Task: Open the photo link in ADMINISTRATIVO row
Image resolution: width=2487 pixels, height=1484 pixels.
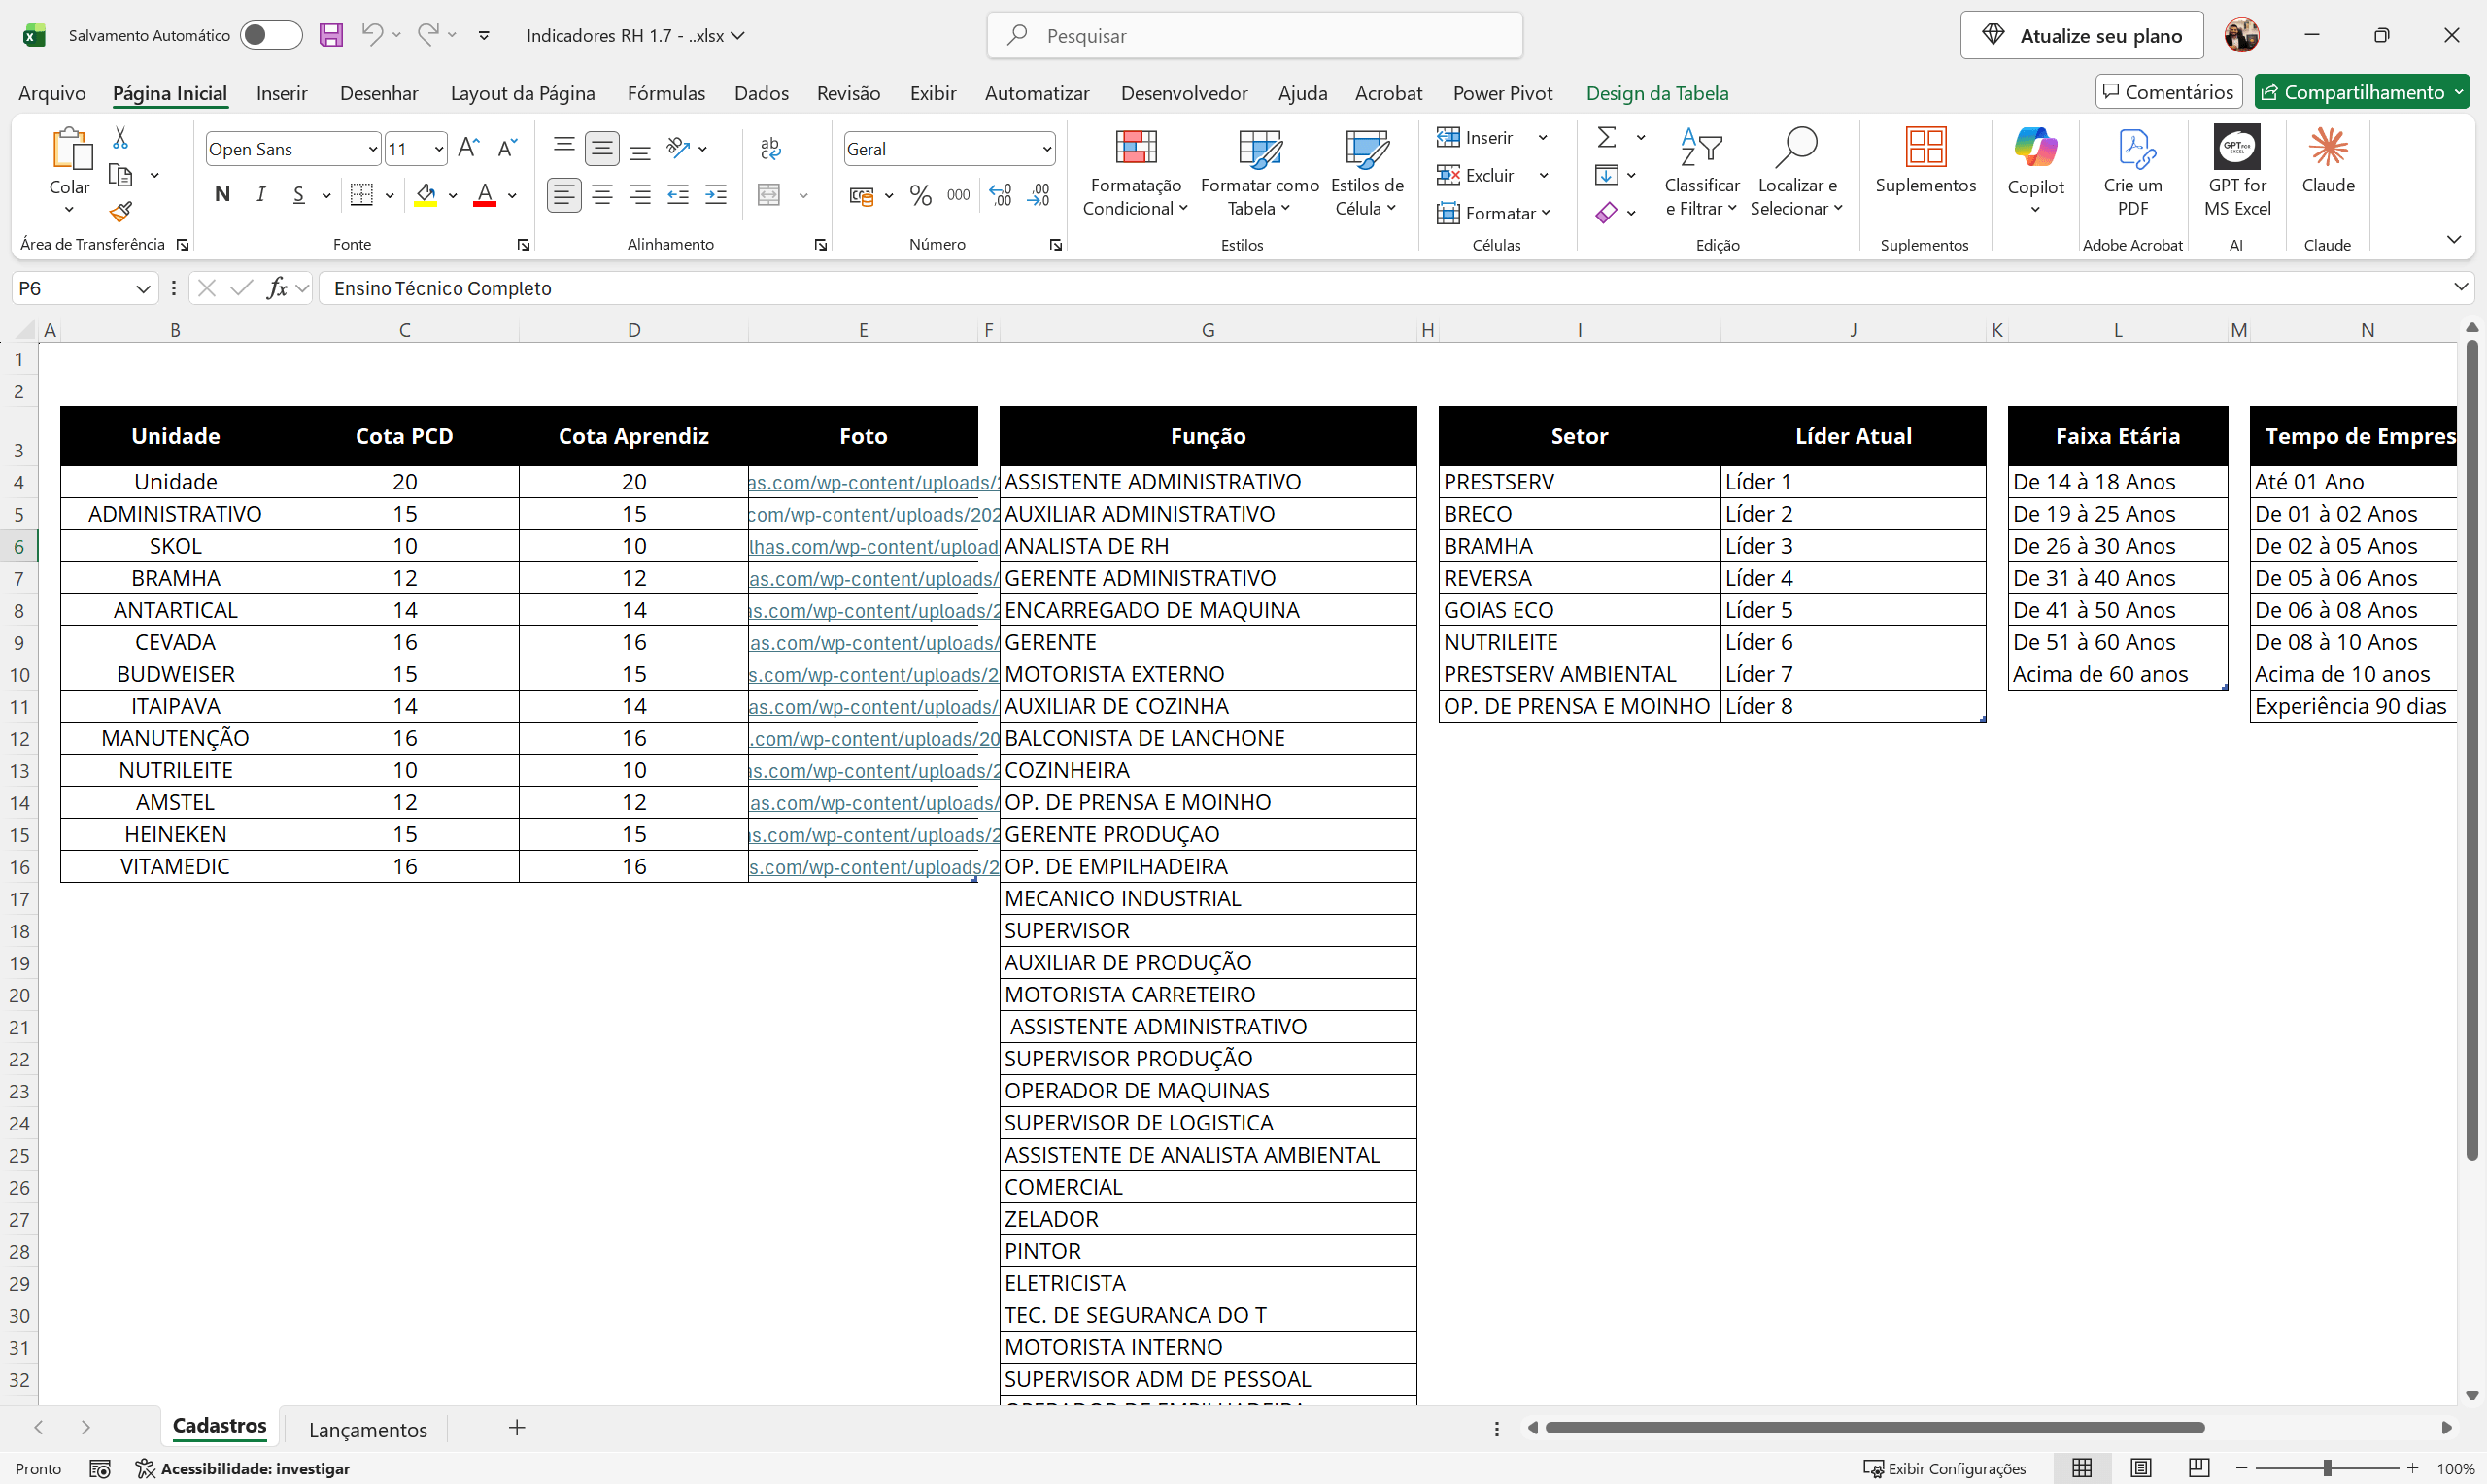Action: 874,514
